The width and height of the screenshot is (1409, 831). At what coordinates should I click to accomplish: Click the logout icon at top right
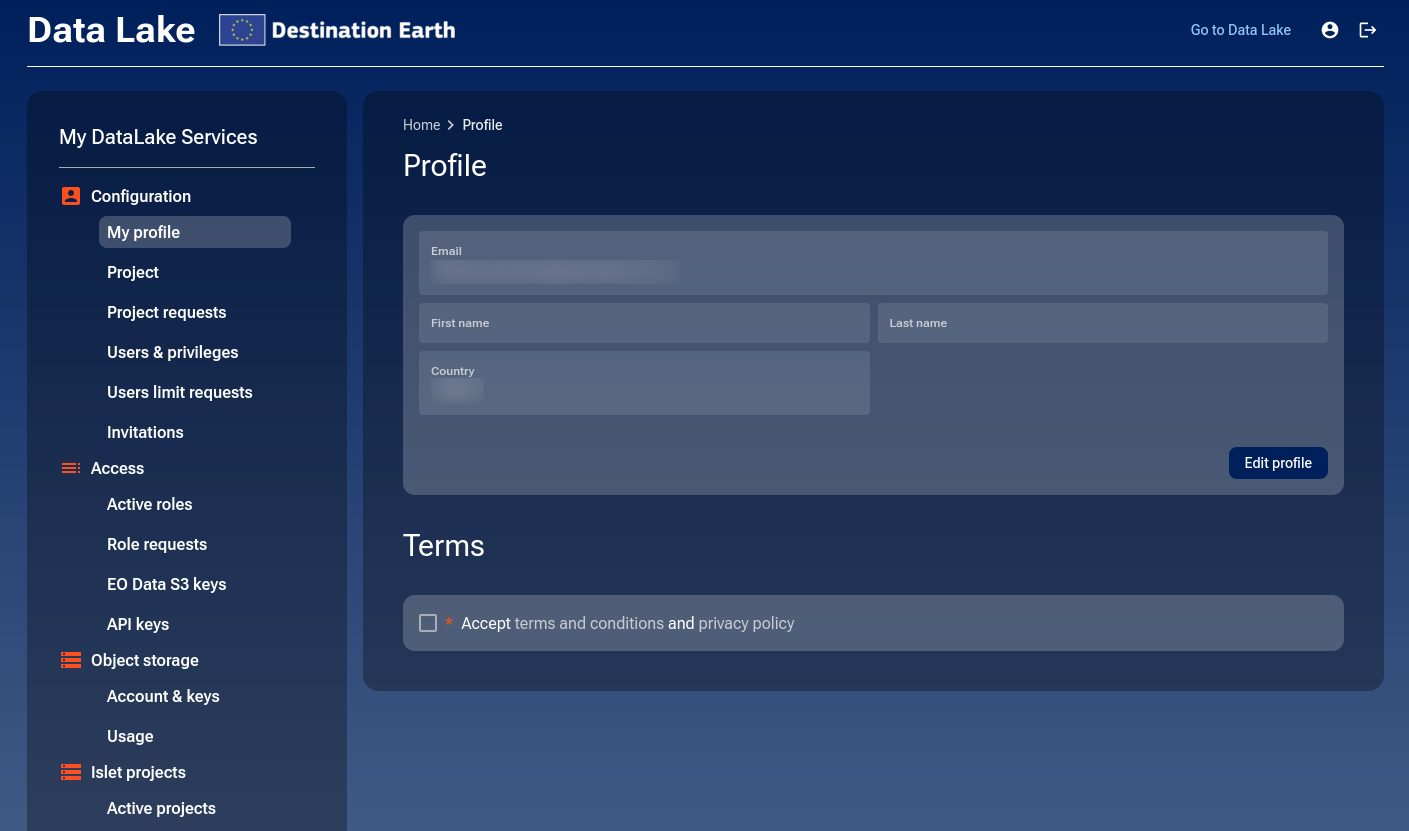[1368, 30]
